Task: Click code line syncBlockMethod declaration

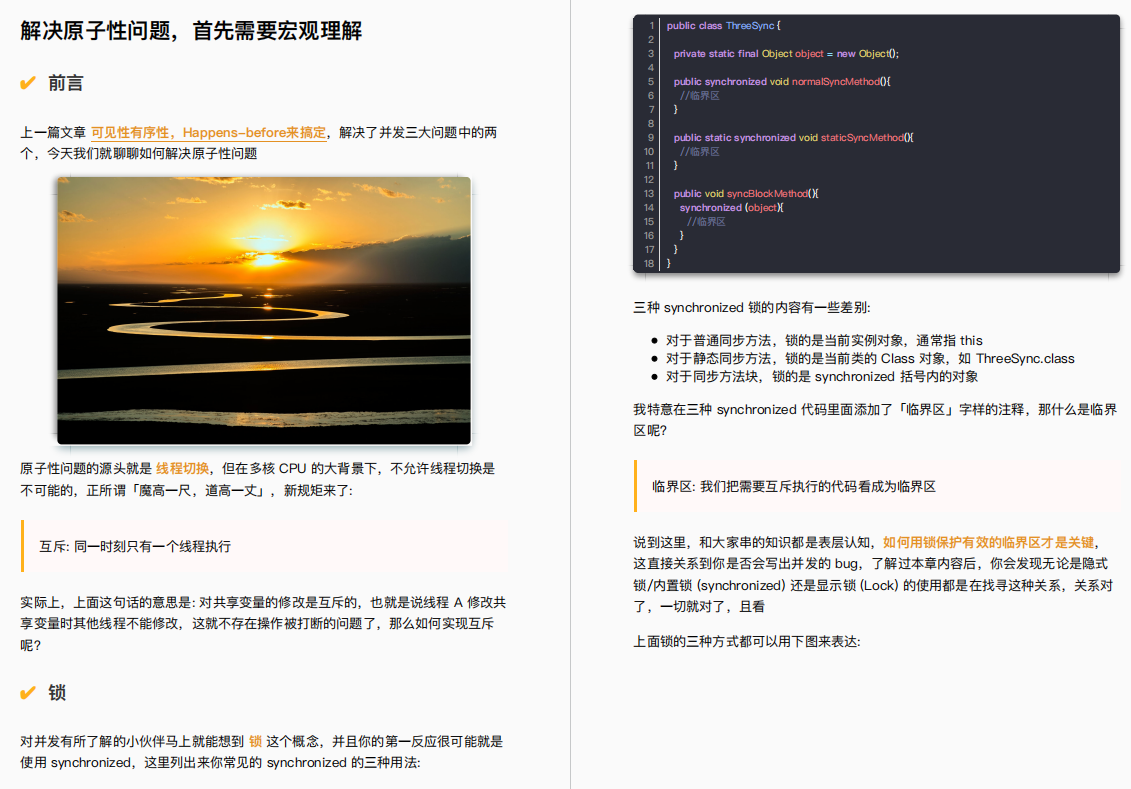Action: [746, 194]
